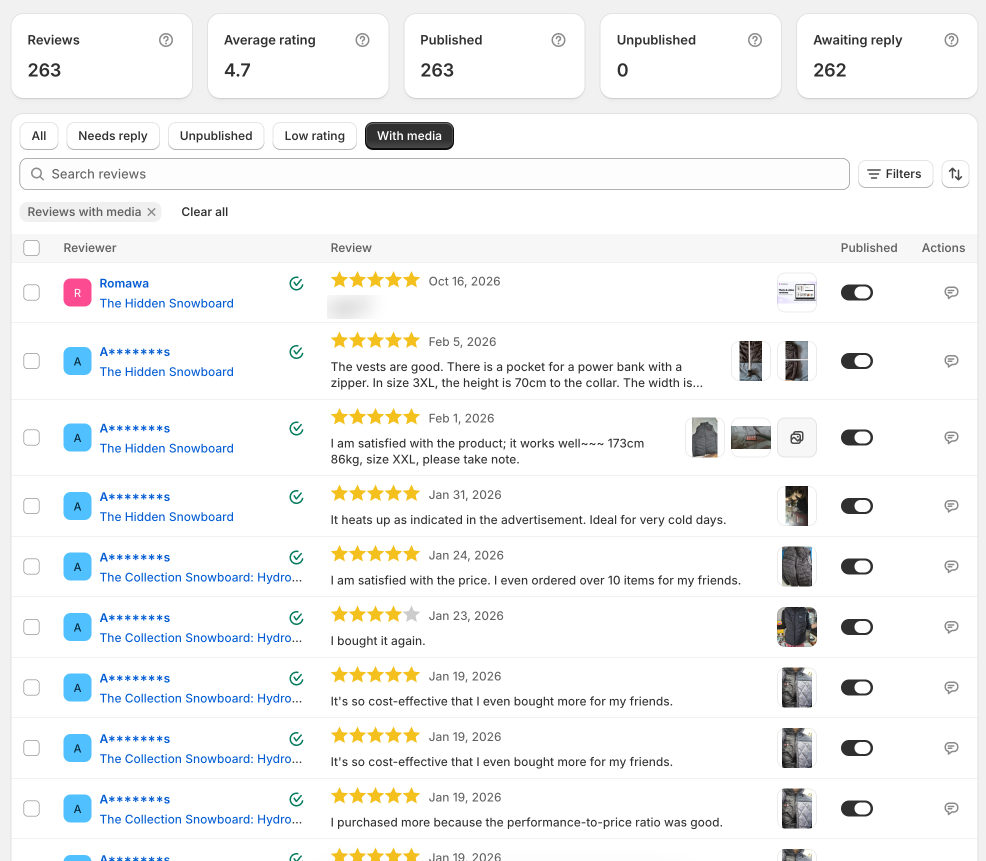This screenshot has width=986, height=861.
Task: Open photo on Jan 31, 2026 review
Action: pos(797,506)
